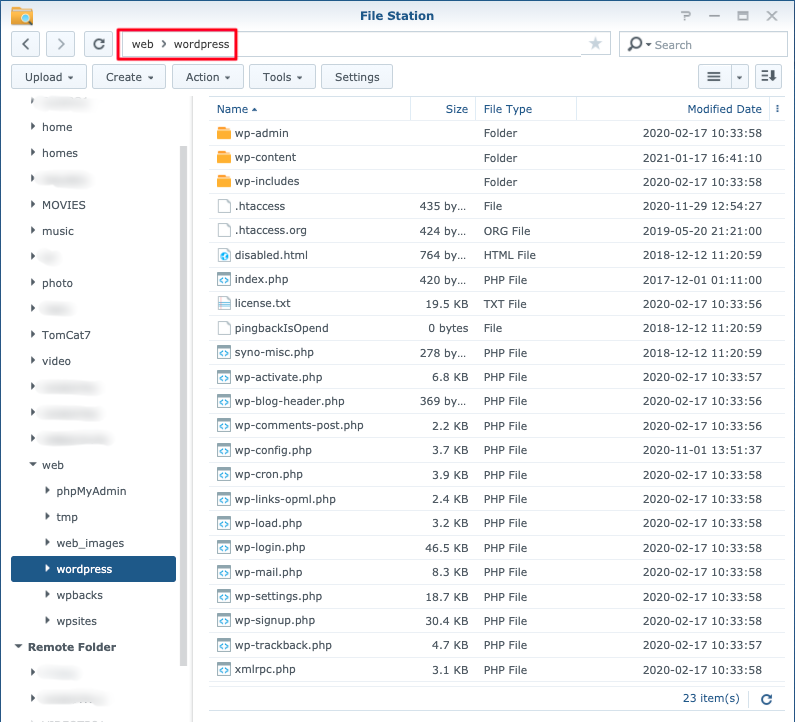The image size is (795, 722).
Task: Select the web_images subfolder
Action: pyautogui.click(x=90, y=543)
